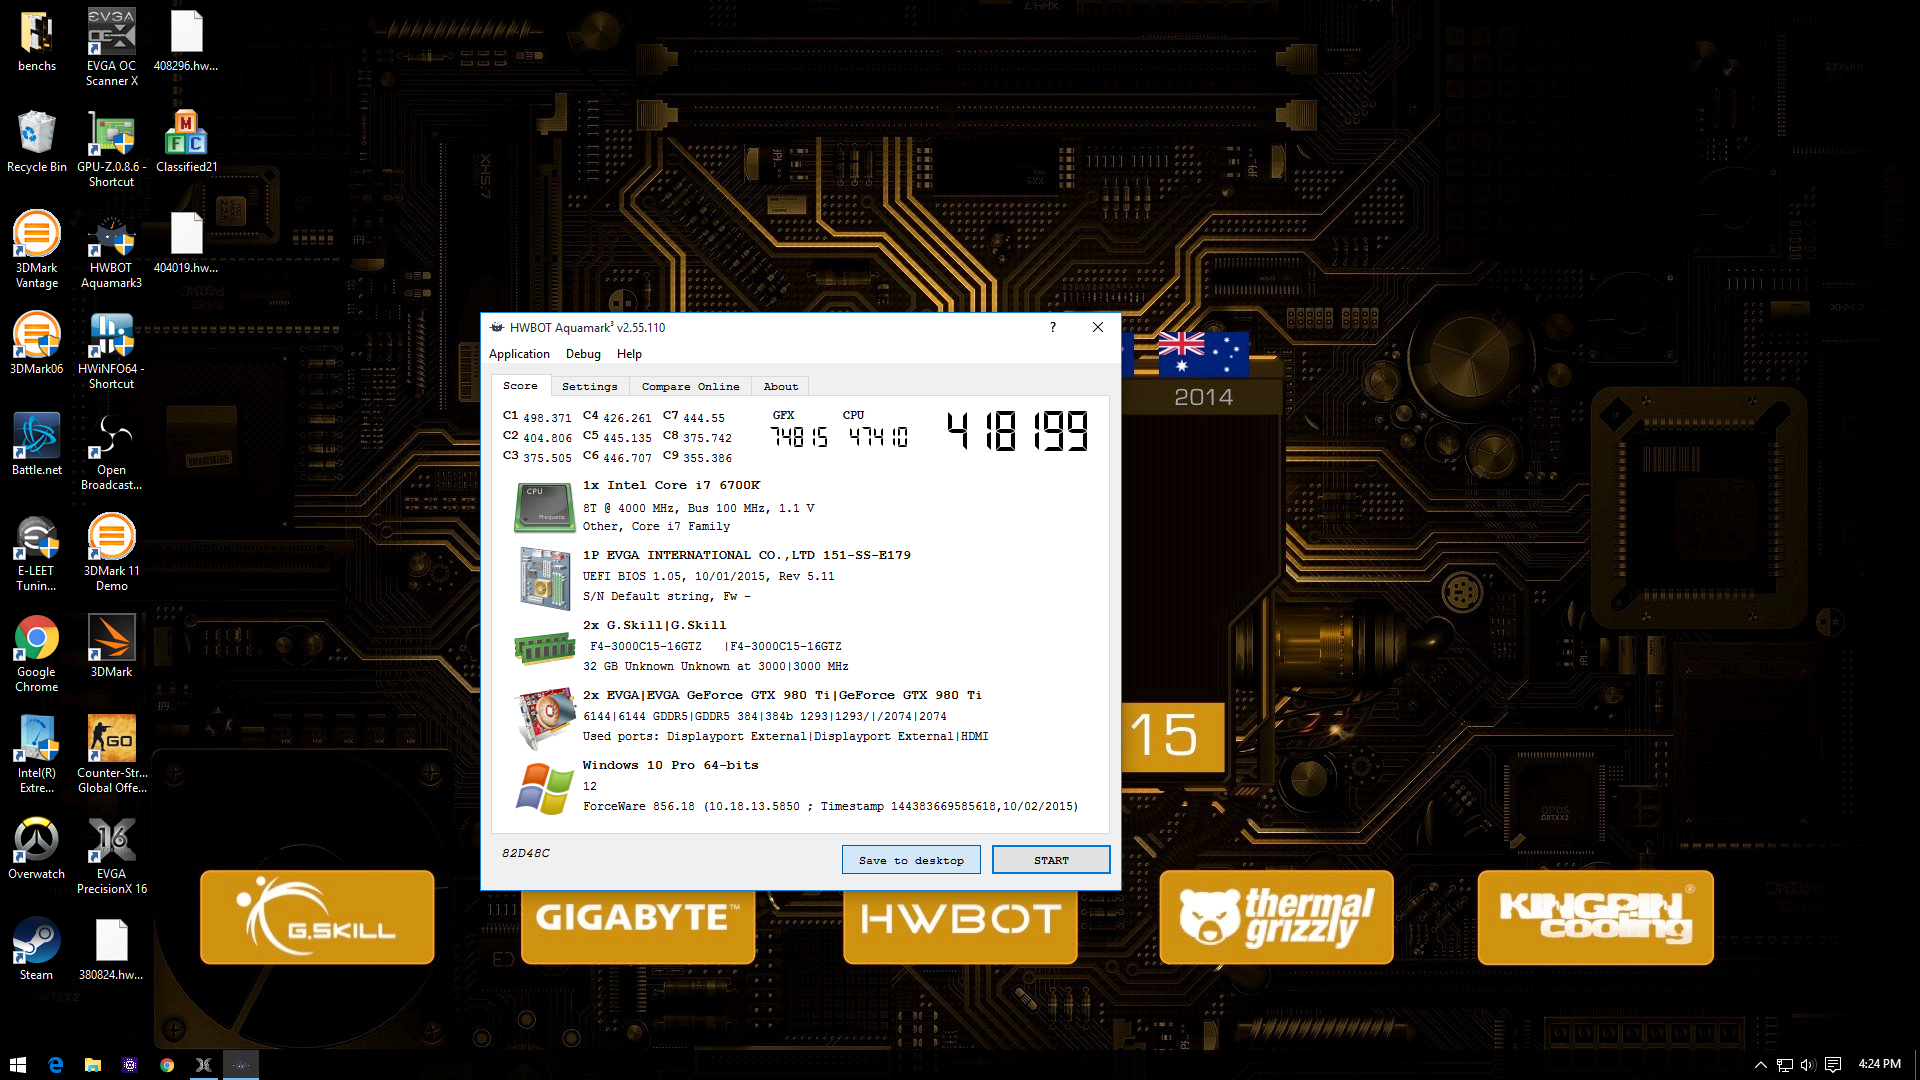Screen dimensions: 1920x1080
Task: Launch Intel(R) Extreme Tuning icon
Action: click(37, 755)
